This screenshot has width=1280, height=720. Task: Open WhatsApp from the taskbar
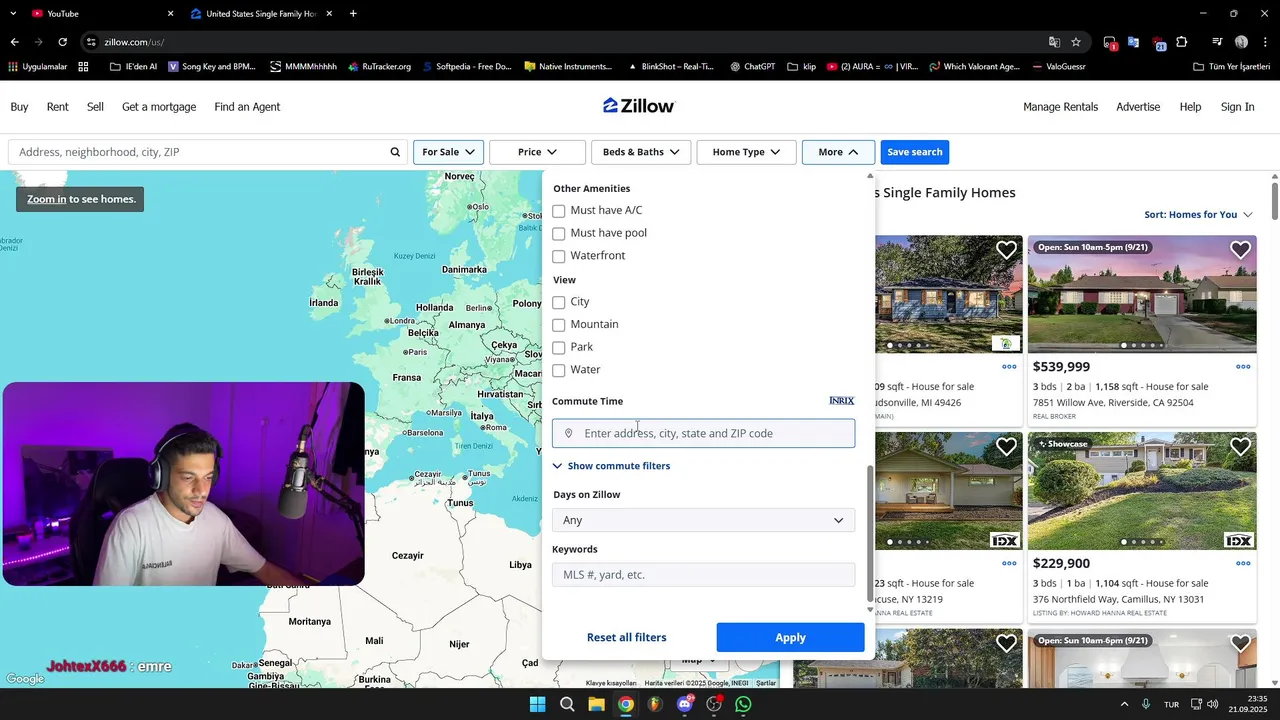point(743,704)
